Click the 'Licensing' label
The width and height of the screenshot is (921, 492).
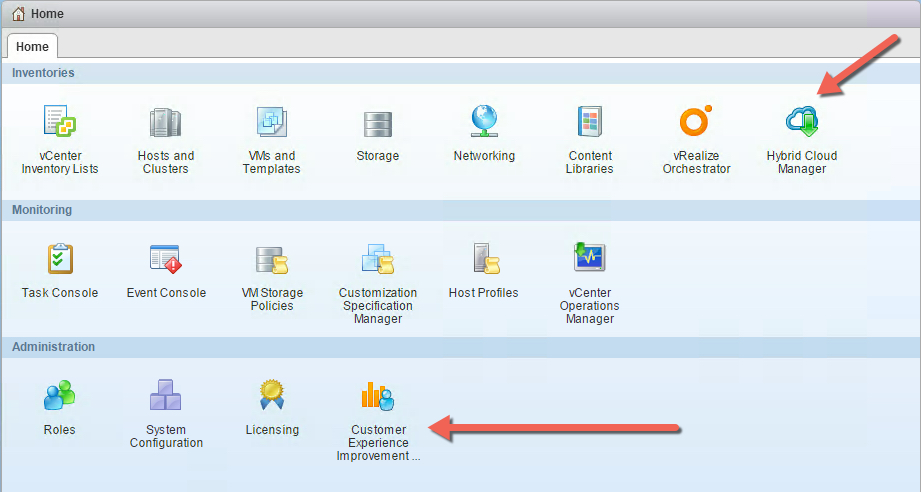[272, 430]
